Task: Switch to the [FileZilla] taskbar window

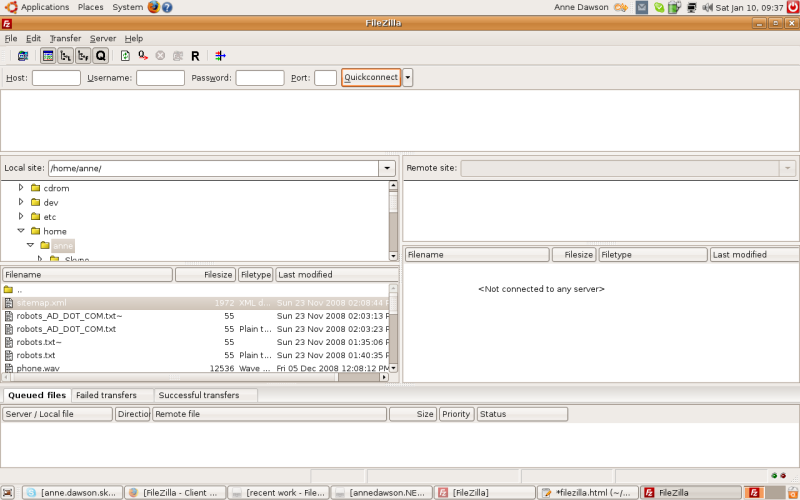Action: [485, 493]
